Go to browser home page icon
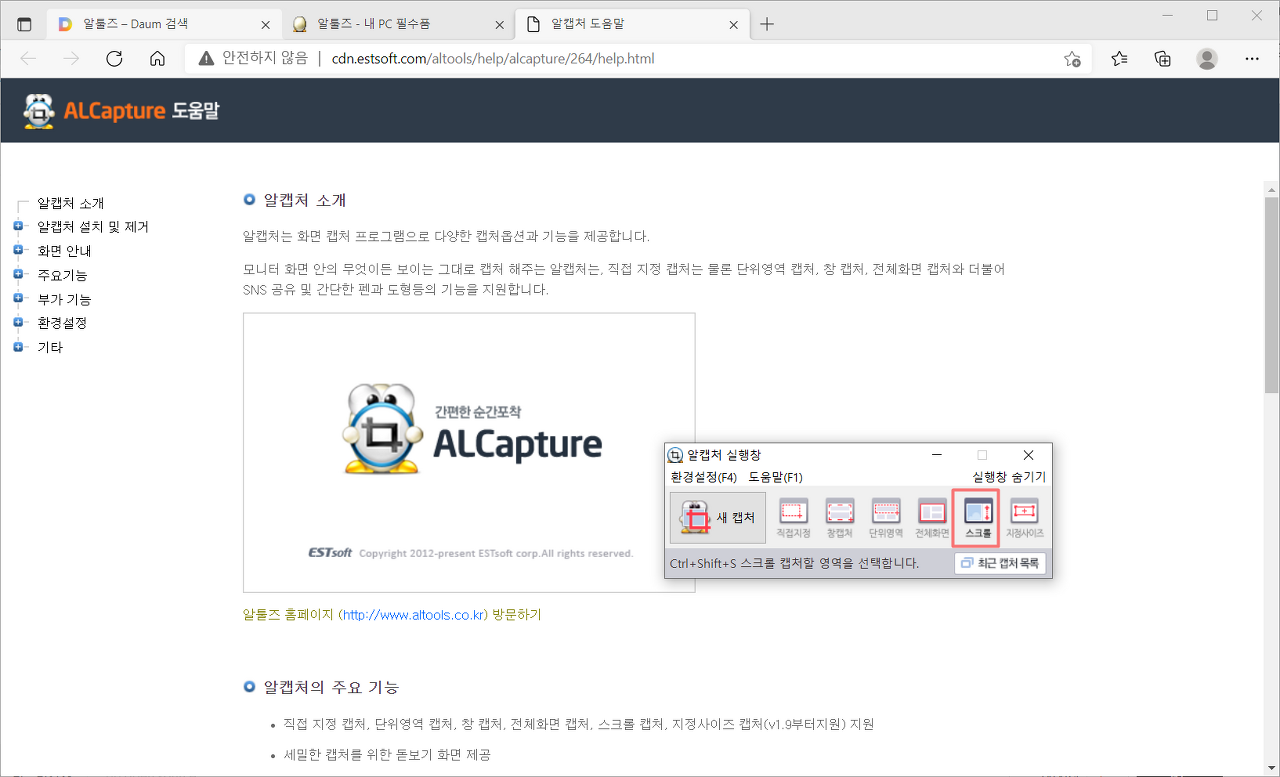Viewport: 1280px width, 777px height. tap(157, 58)
